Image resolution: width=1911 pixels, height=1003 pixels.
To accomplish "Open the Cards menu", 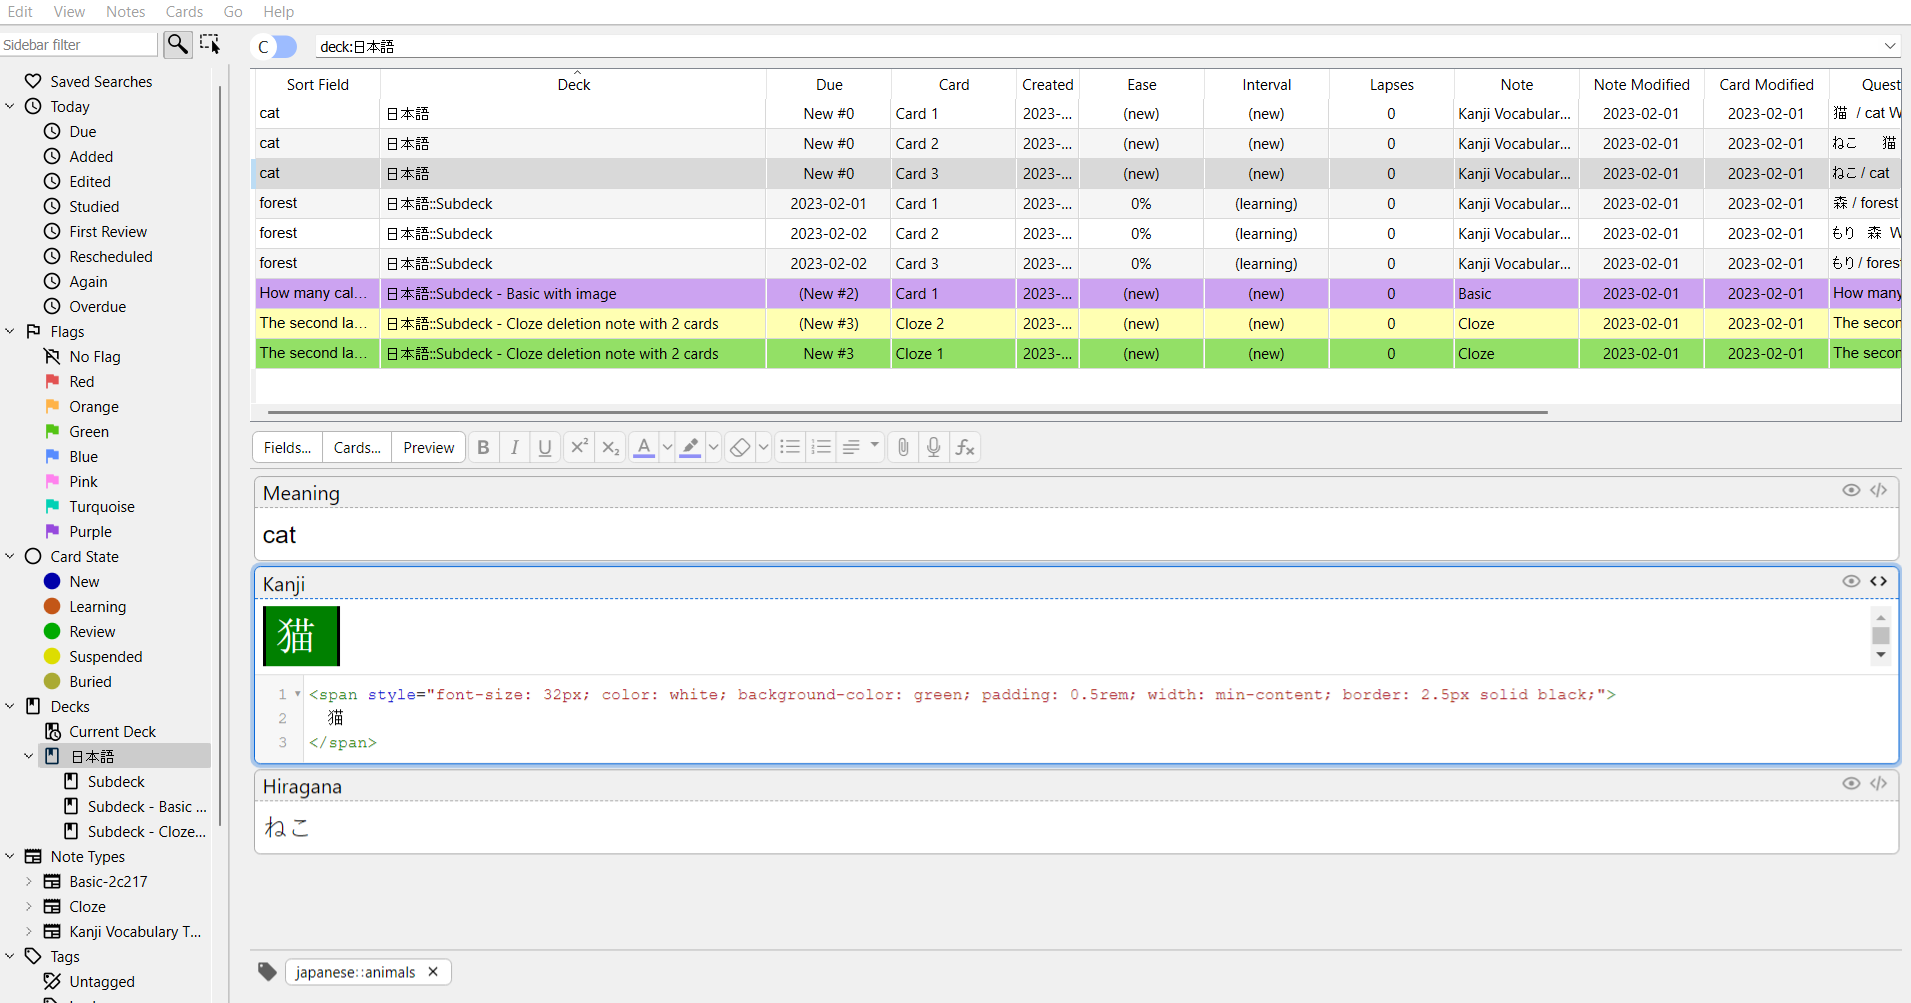I will (184, 12).
